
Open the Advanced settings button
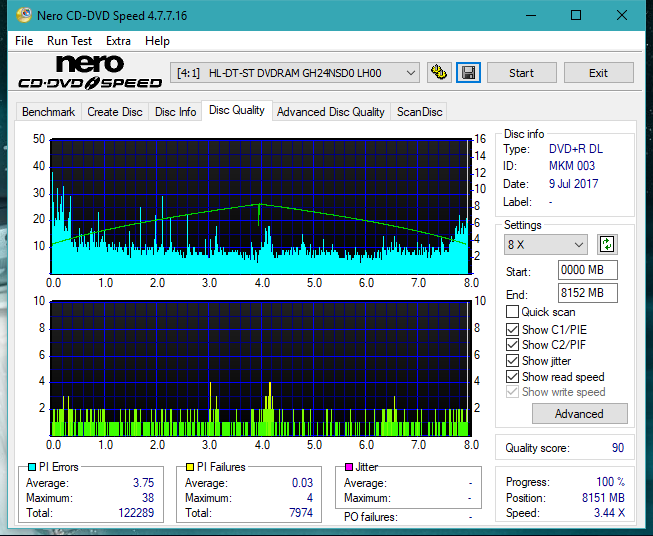coord(579,414)
